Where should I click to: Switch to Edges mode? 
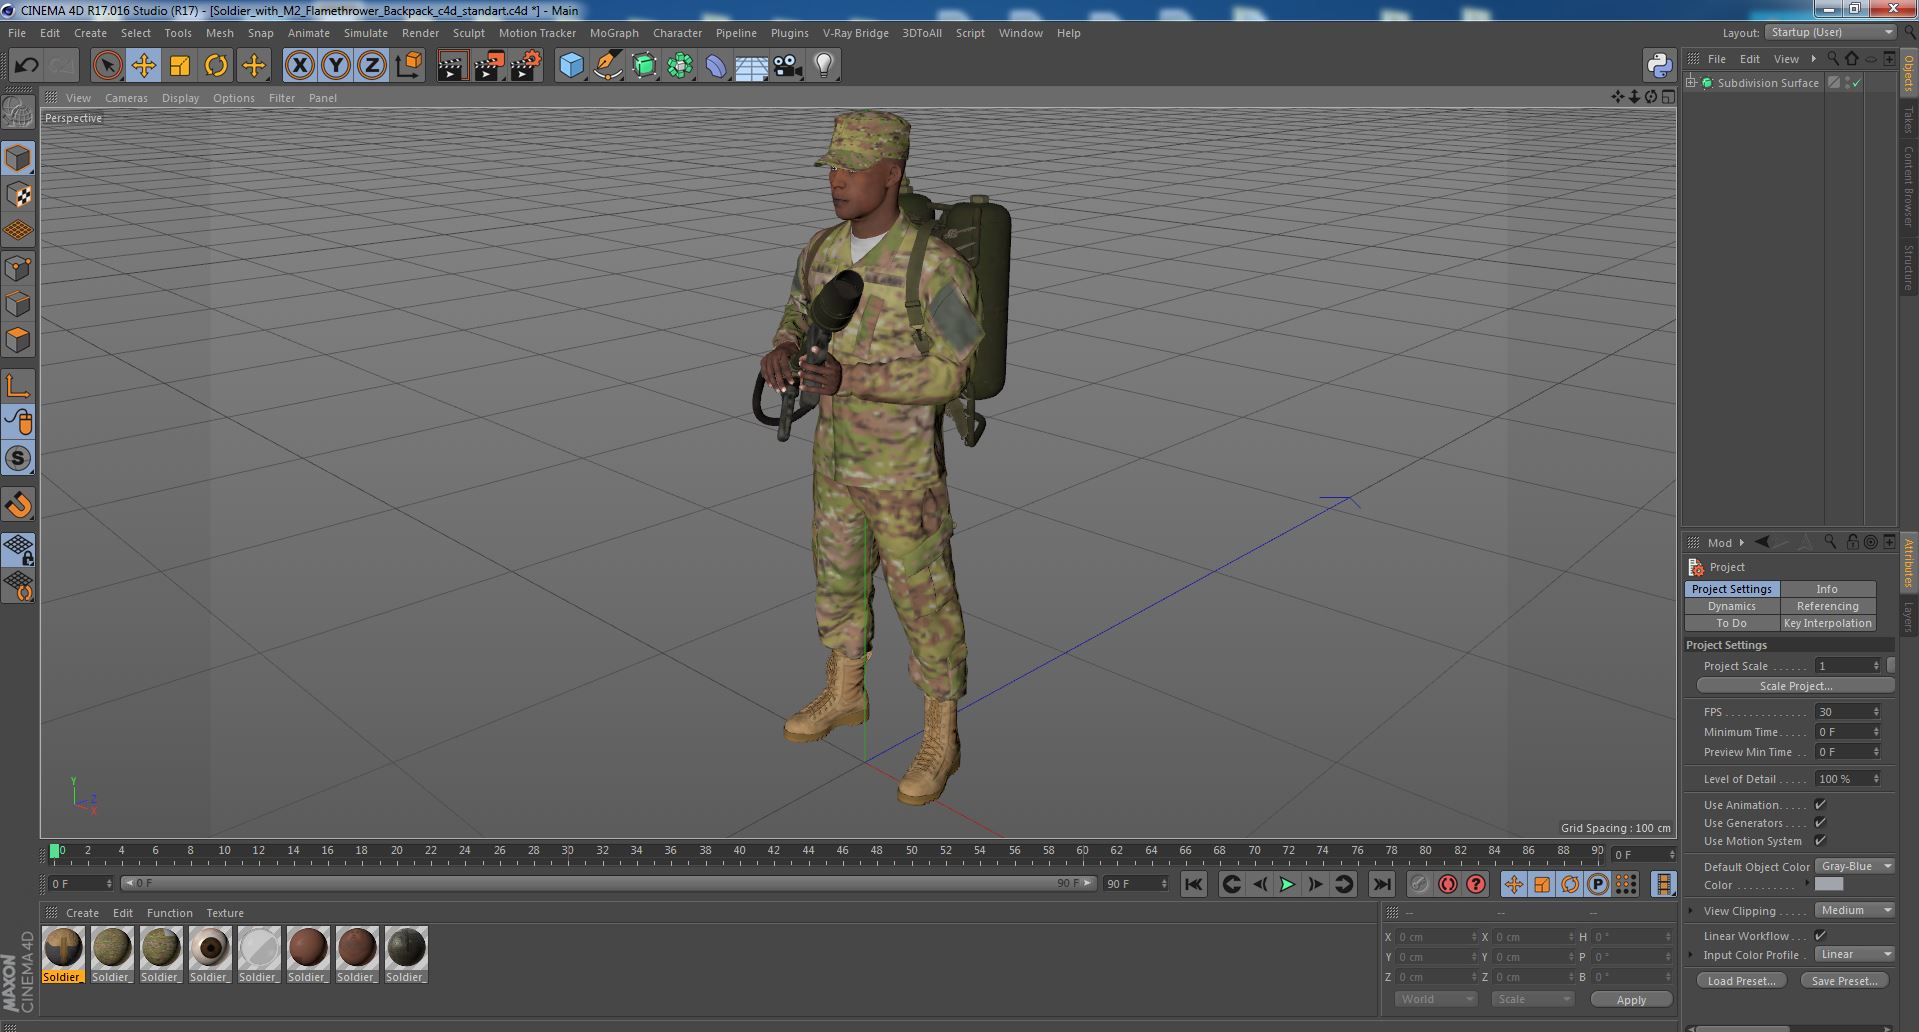click(x=18, y=304)
